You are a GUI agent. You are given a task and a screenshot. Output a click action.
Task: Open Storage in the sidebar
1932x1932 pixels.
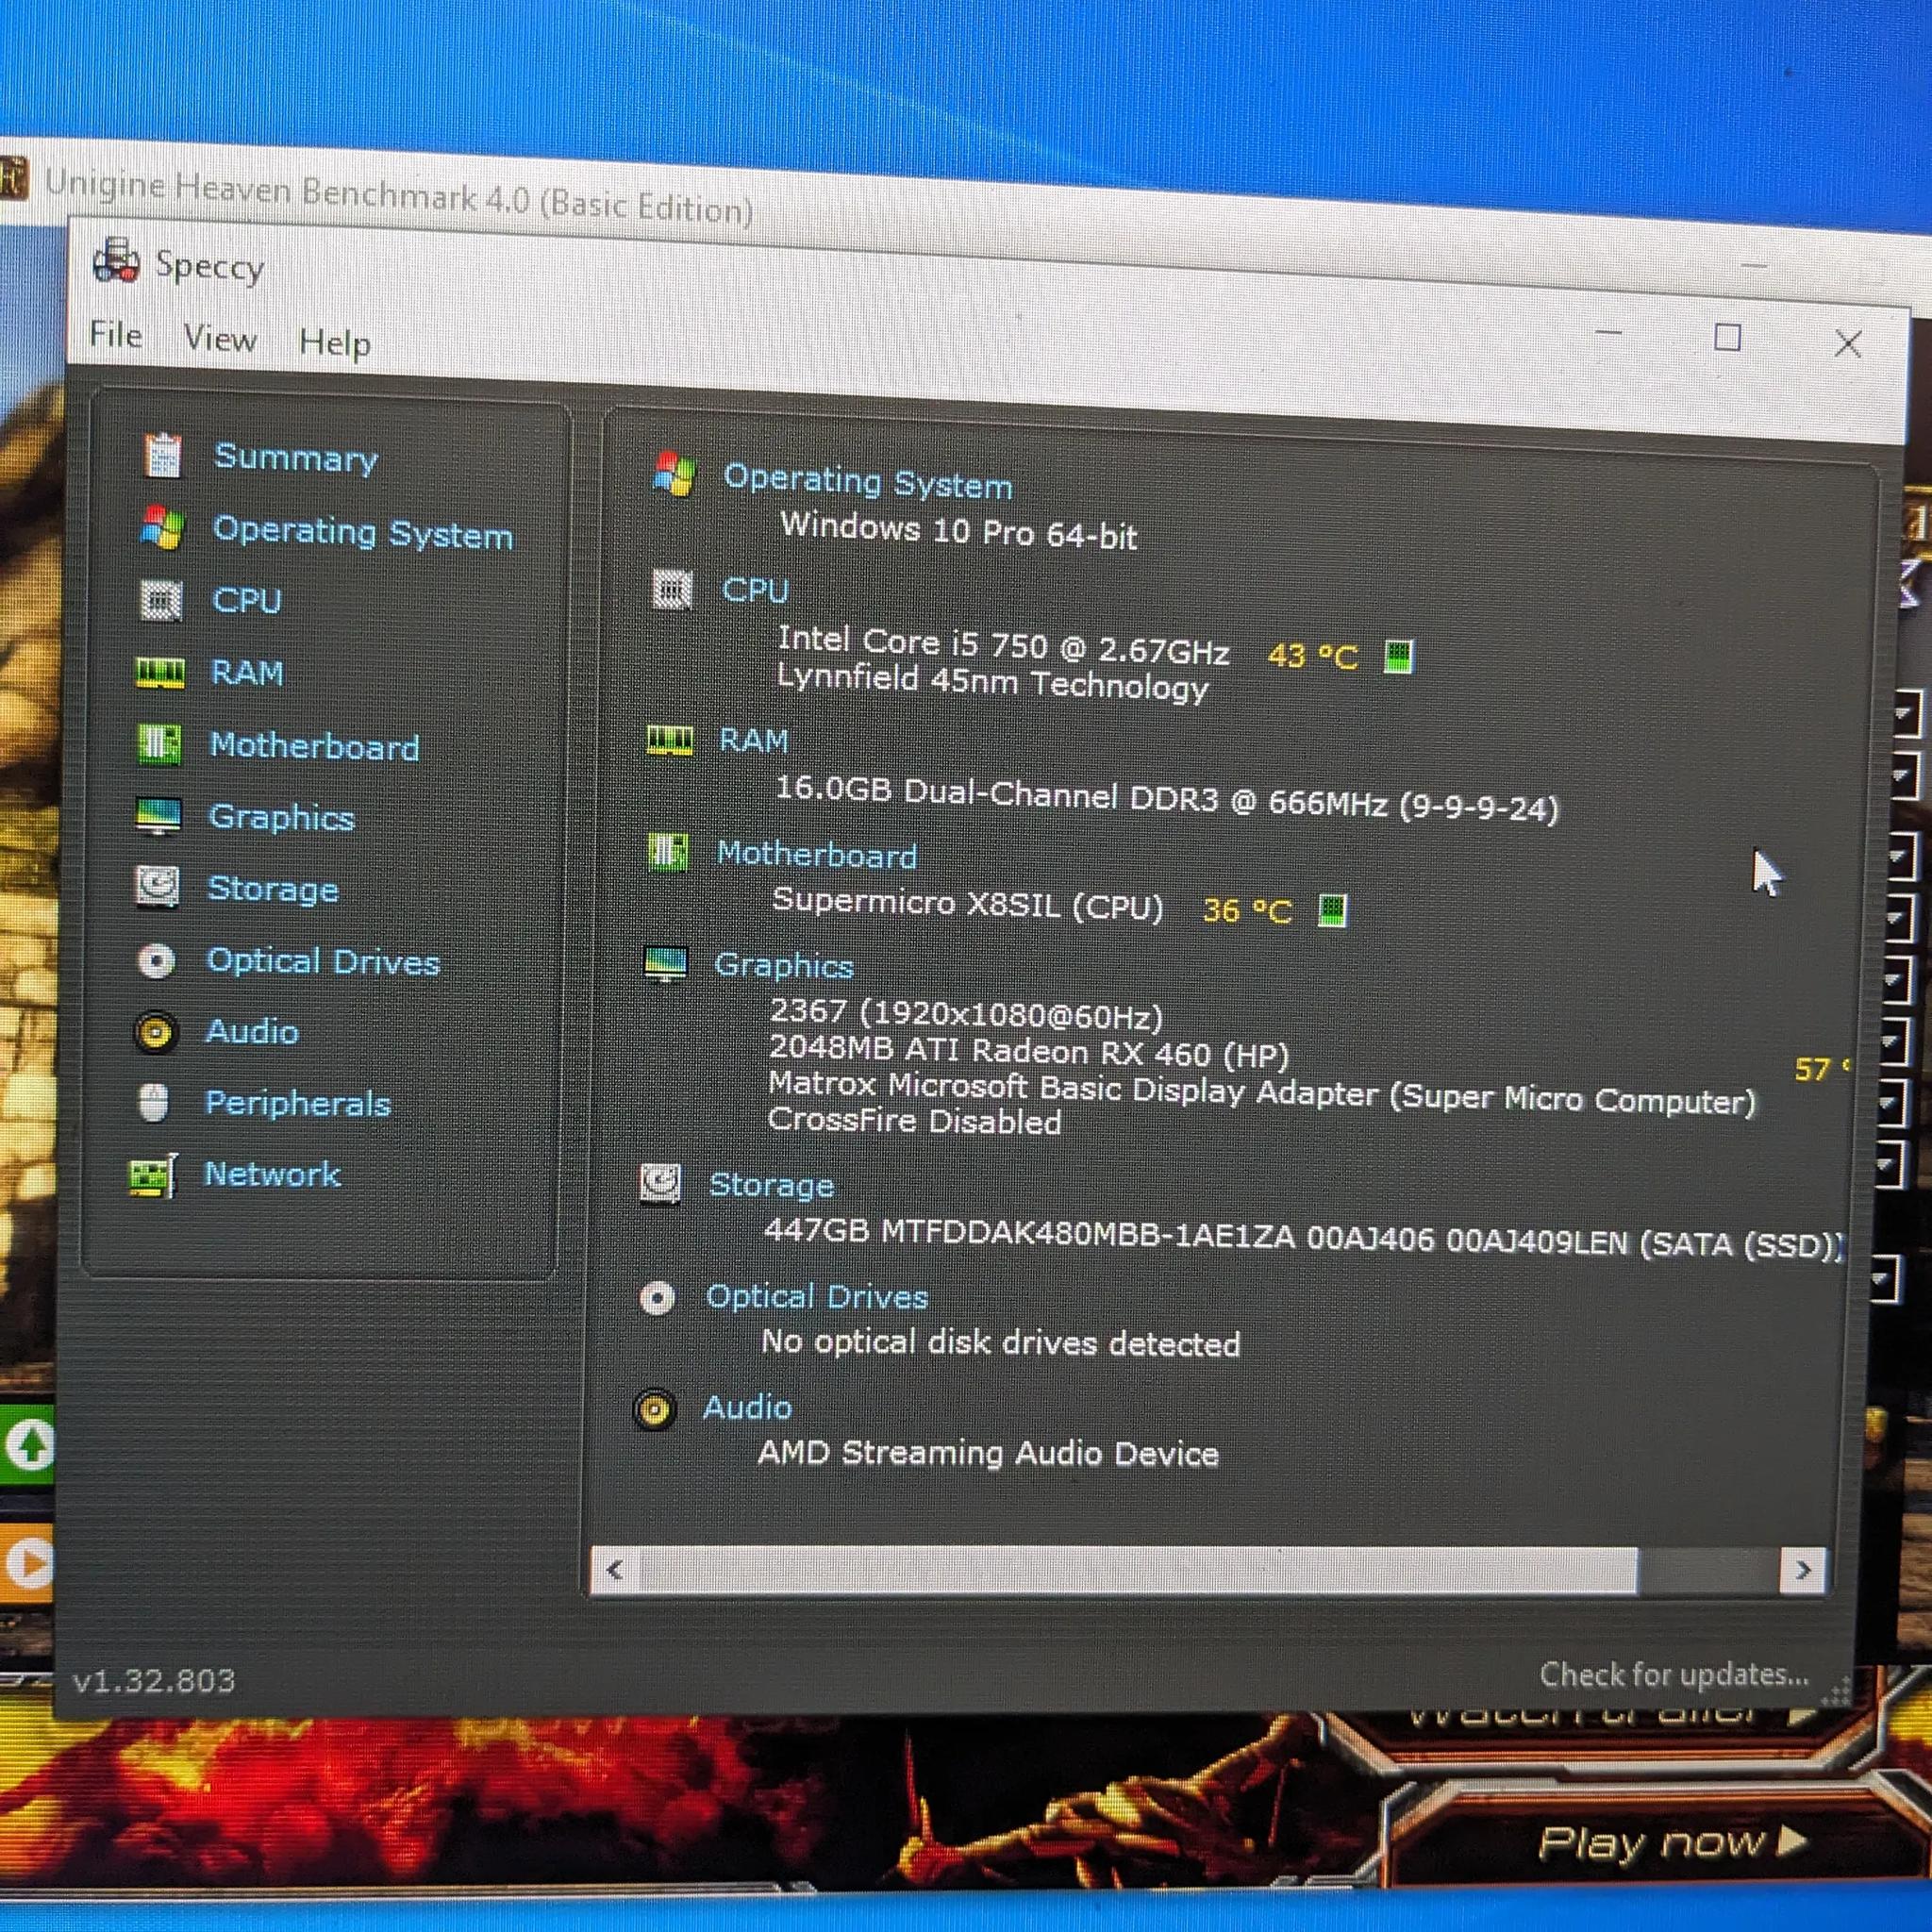273,889
